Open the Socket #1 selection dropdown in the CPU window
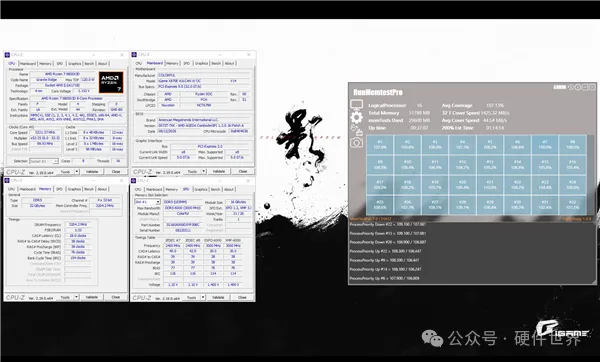This screenshot has width=600, height=362. (x=44, y=161)
